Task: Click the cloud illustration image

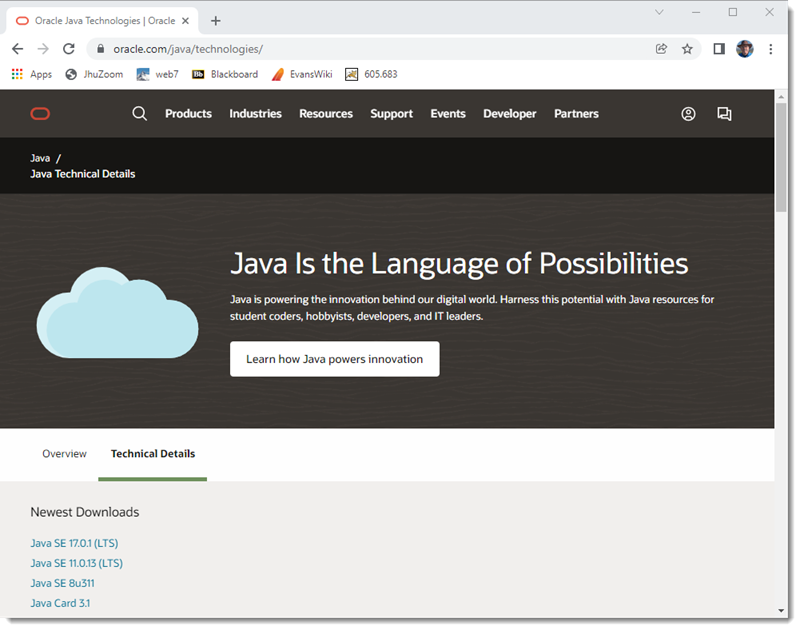Action: coord(117,312)
